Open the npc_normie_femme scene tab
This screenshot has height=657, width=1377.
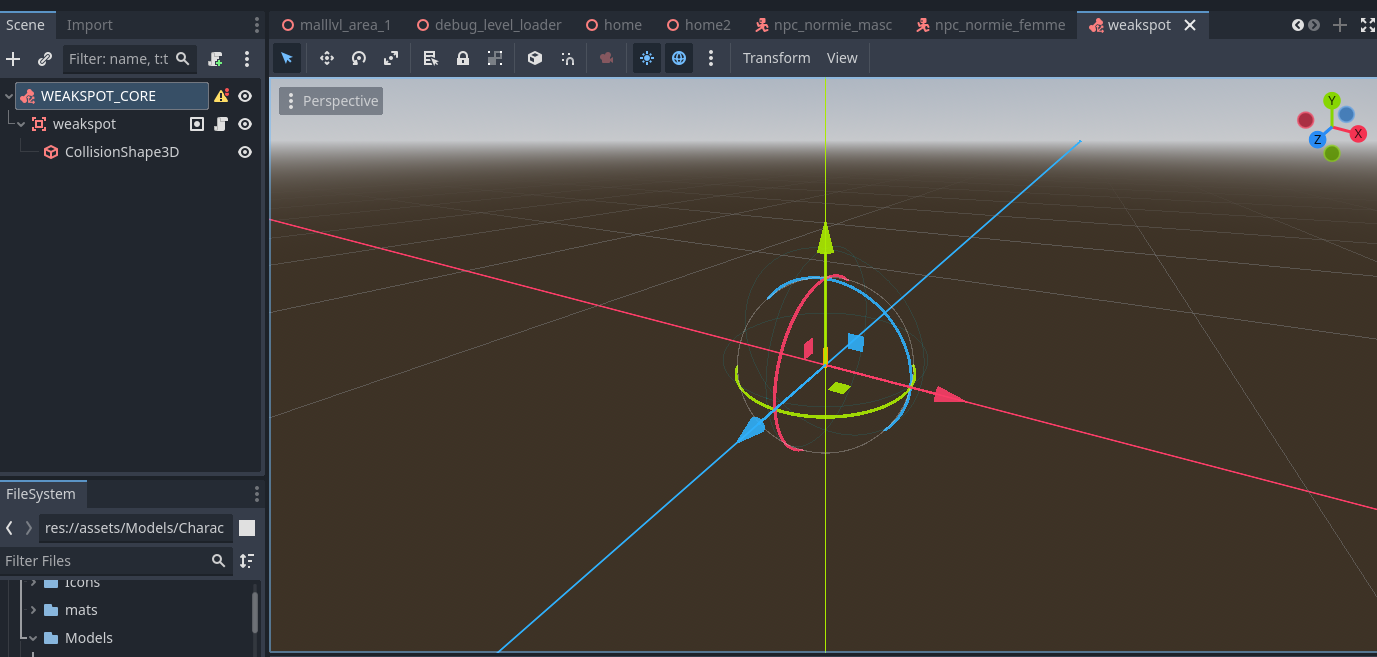click(x=993, y=25)
